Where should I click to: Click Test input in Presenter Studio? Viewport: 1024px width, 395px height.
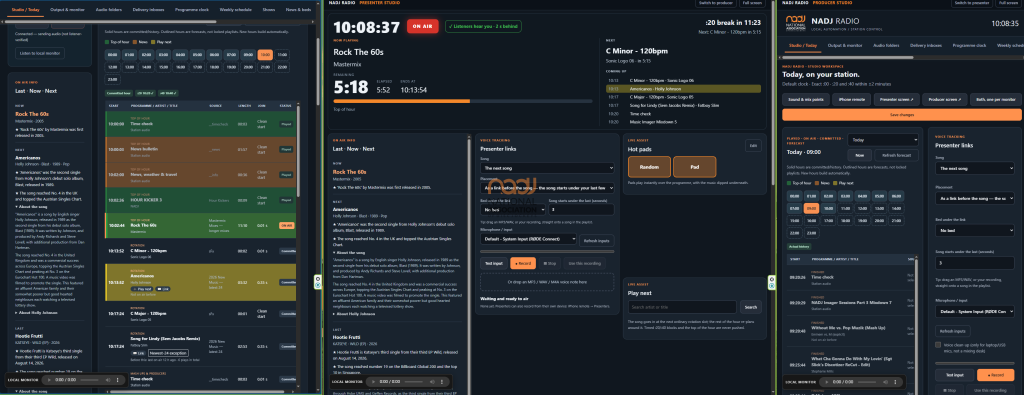pos(493,263)
